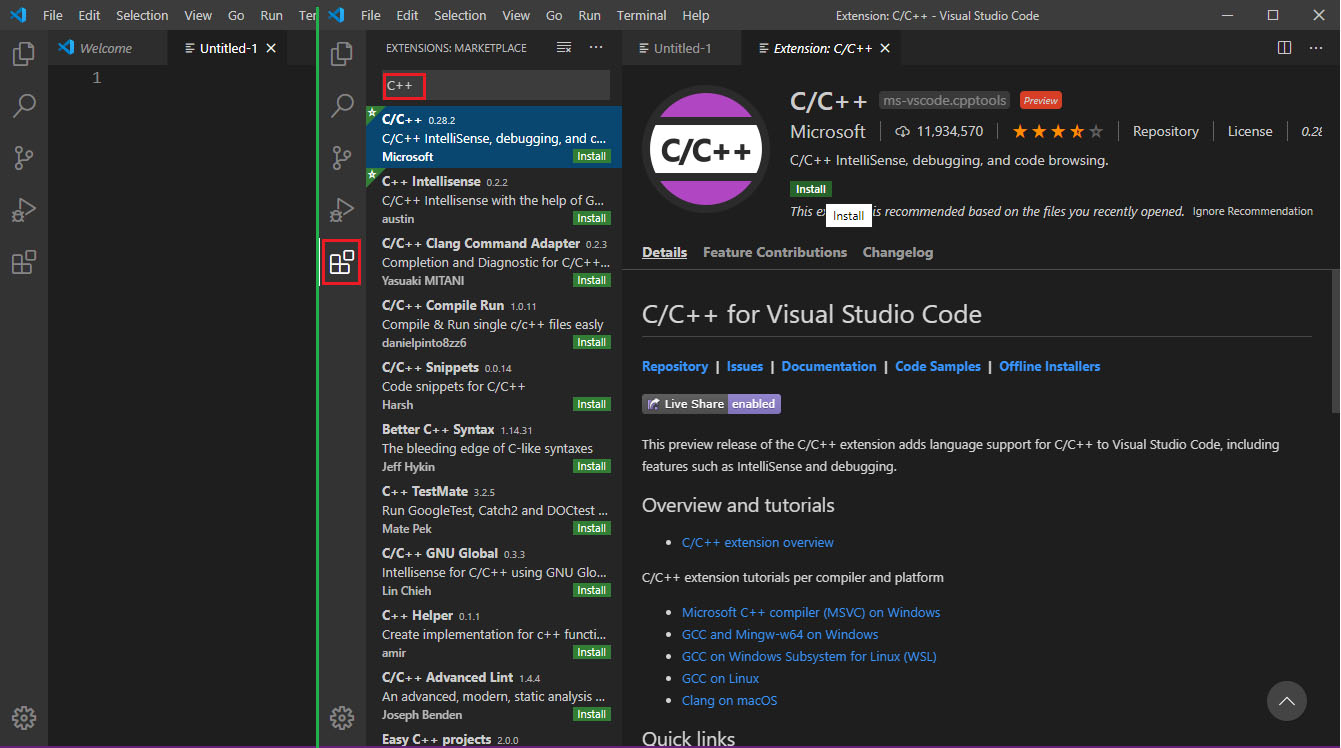Open the Terminal menu
1341x748 pixels.
click(641, 15)
